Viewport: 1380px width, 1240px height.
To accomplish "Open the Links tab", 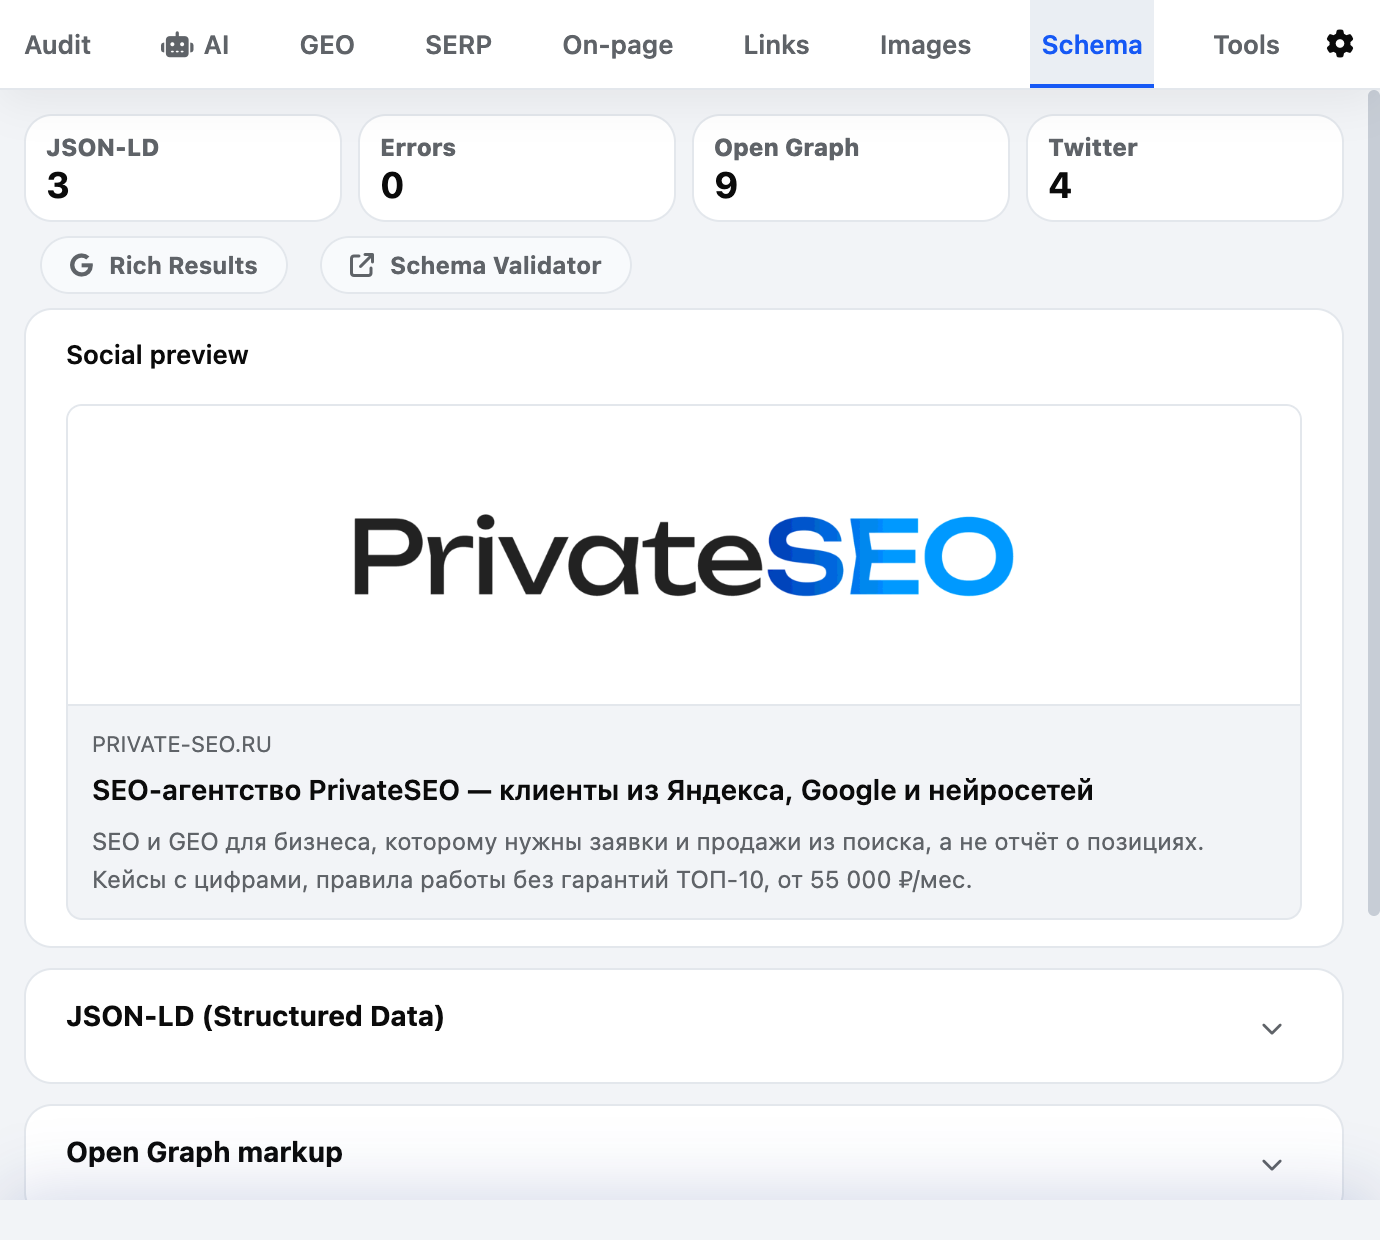I will [776, 45].
